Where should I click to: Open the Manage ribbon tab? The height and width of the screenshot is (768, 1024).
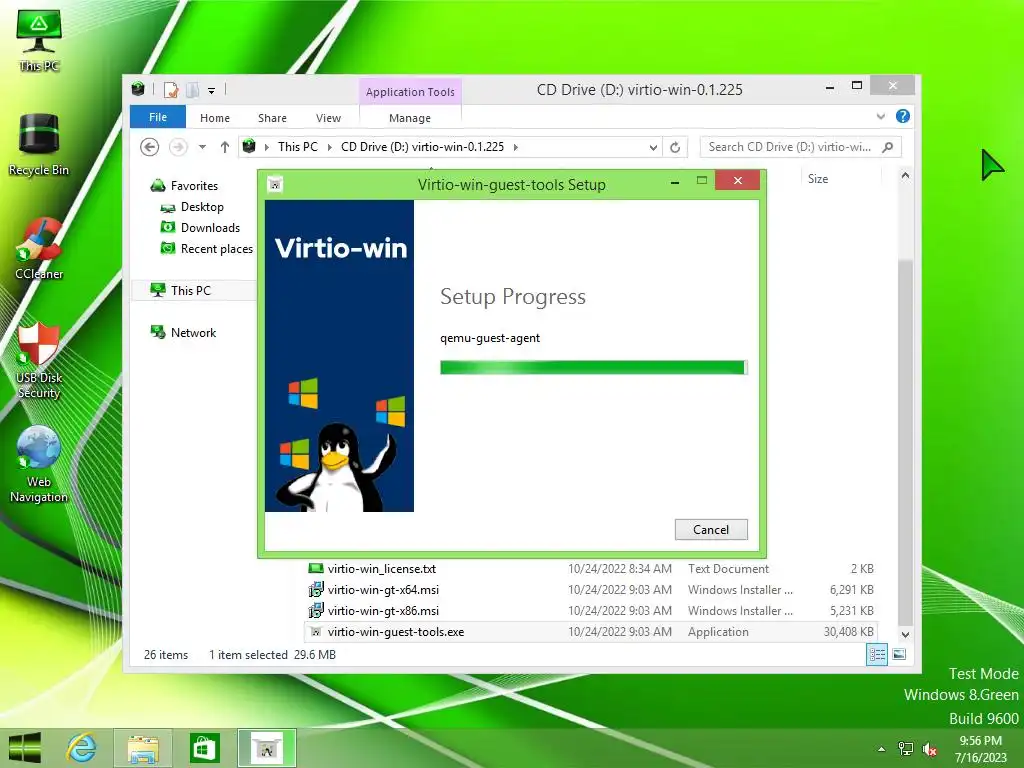click(410, 118)
